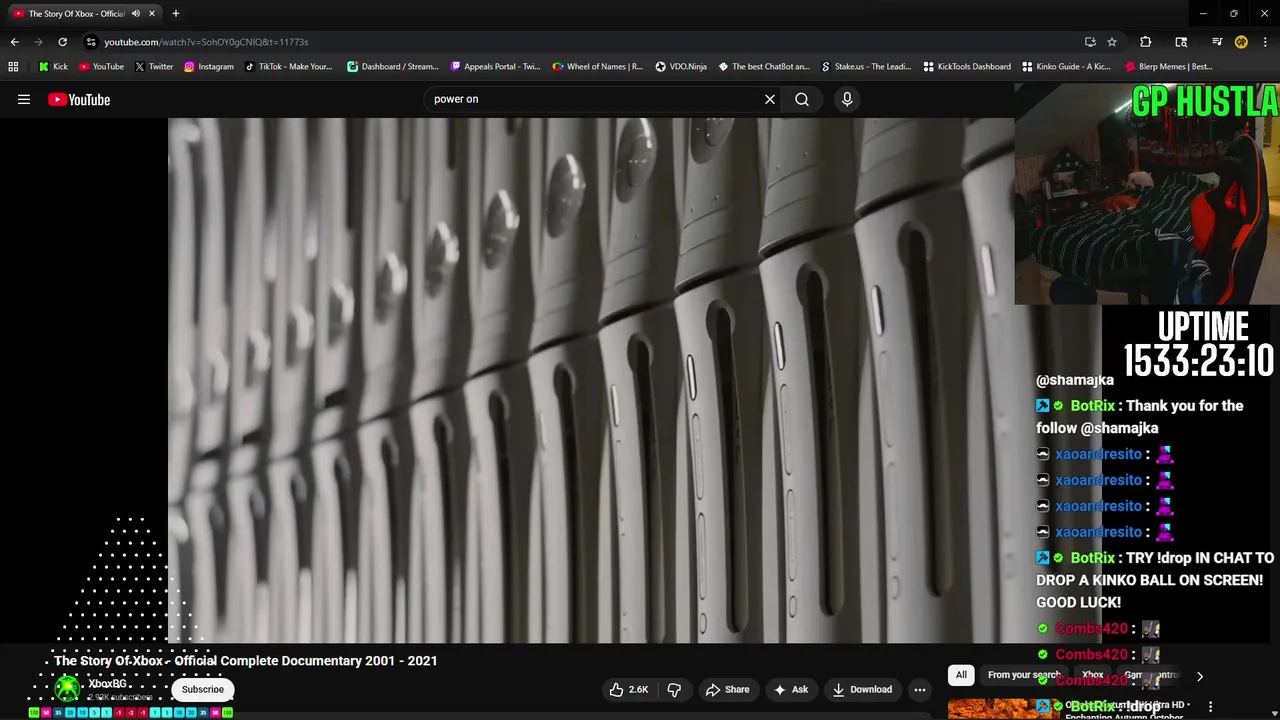Screen dimensions: 1280x720
Task: Select the All filter chip
Action: pos(961,675)
